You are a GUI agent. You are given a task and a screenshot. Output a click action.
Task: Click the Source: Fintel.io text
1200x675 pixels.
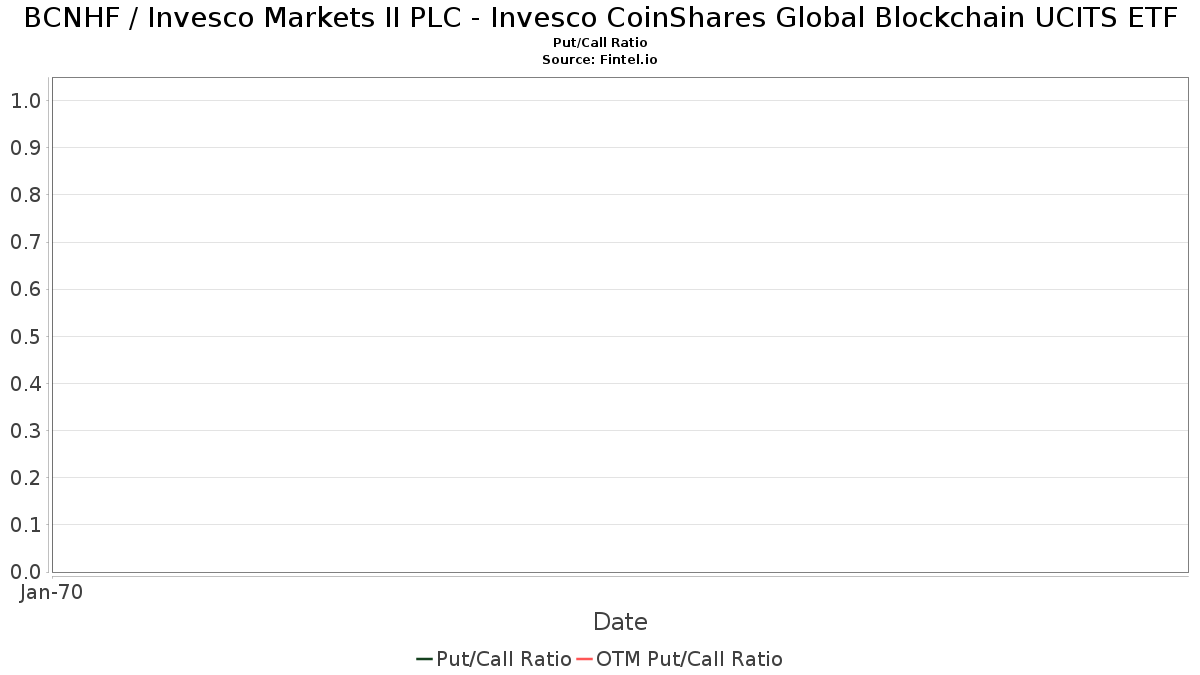(600, 60)
